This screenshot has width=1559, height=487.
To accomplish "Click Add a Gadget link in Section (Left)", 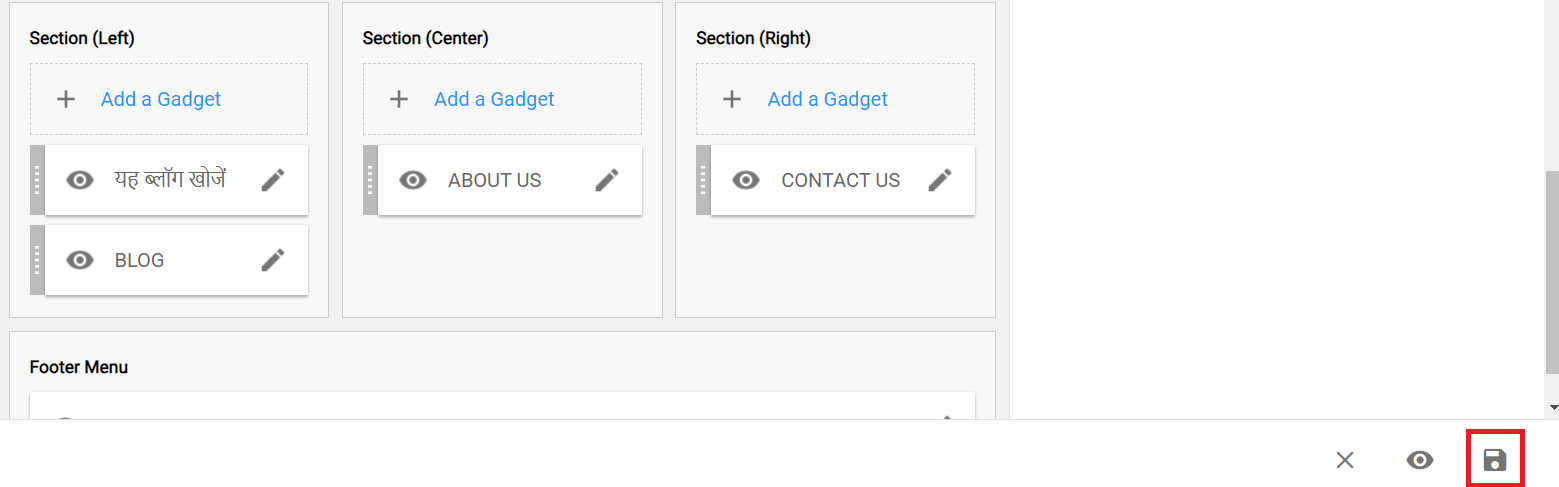I will coord(161,99).
